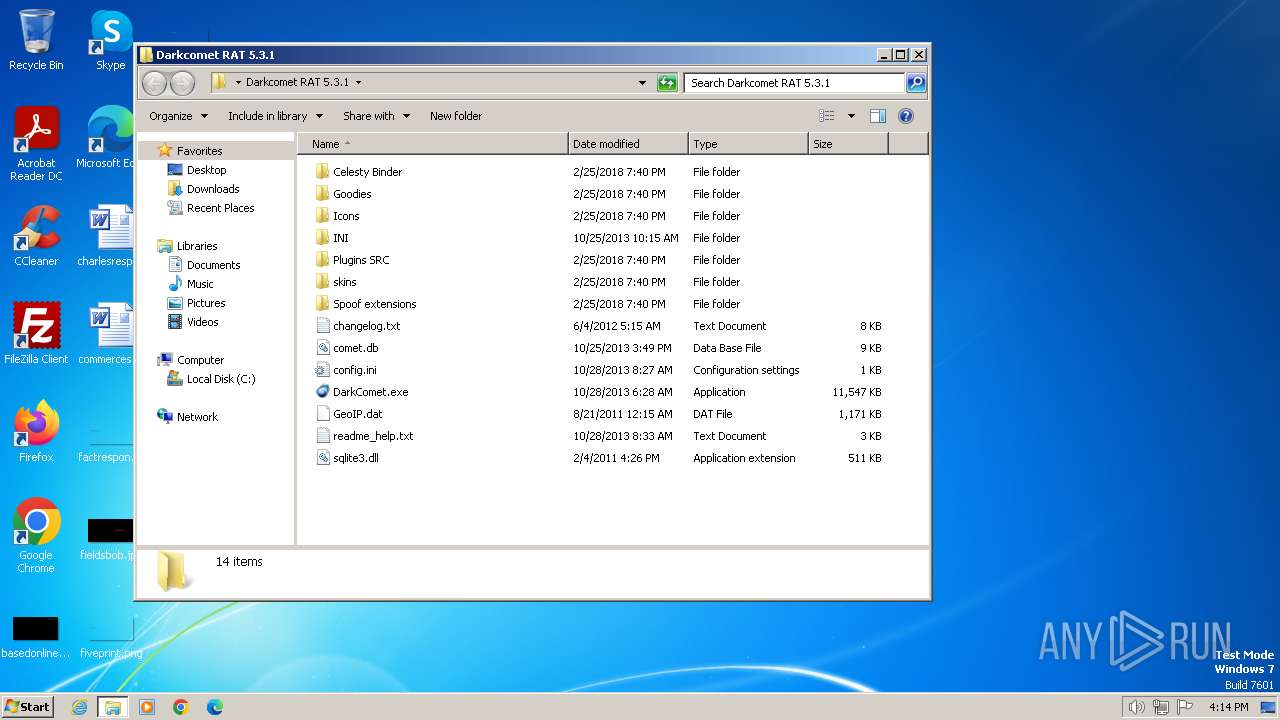Select the sqlite3.dll file icon
1280x720 pixels.
click(322, 458)
